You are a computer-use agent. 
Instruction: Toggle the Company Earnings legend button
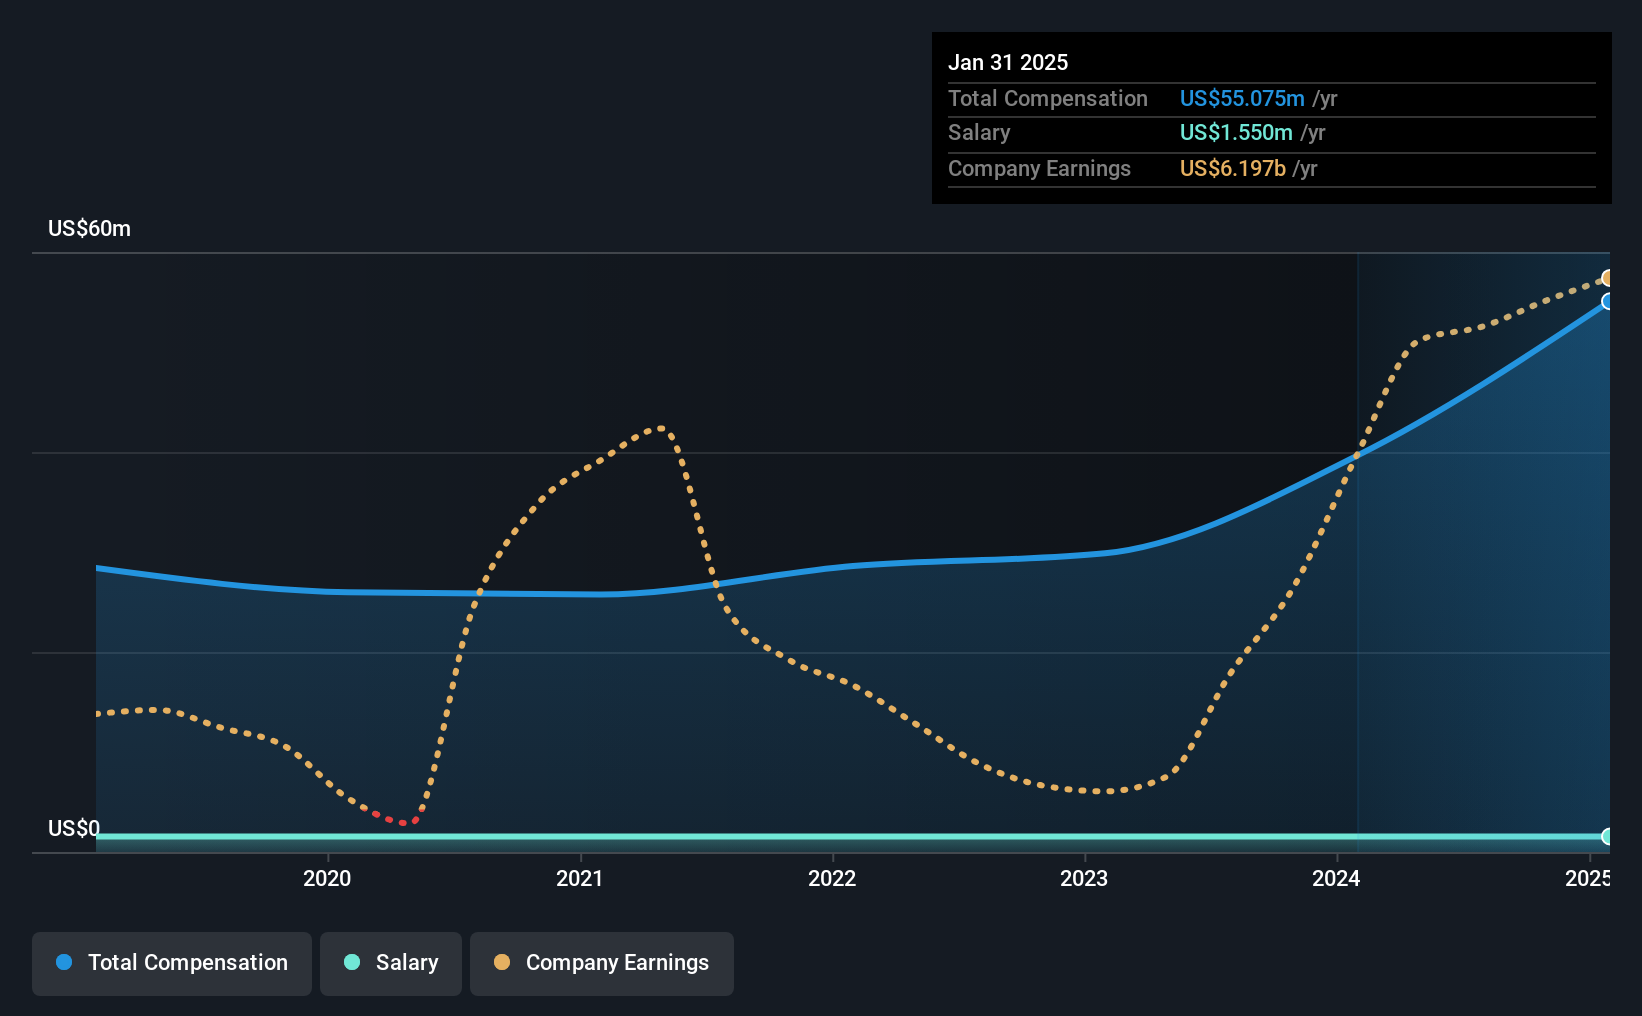[602, 963]
